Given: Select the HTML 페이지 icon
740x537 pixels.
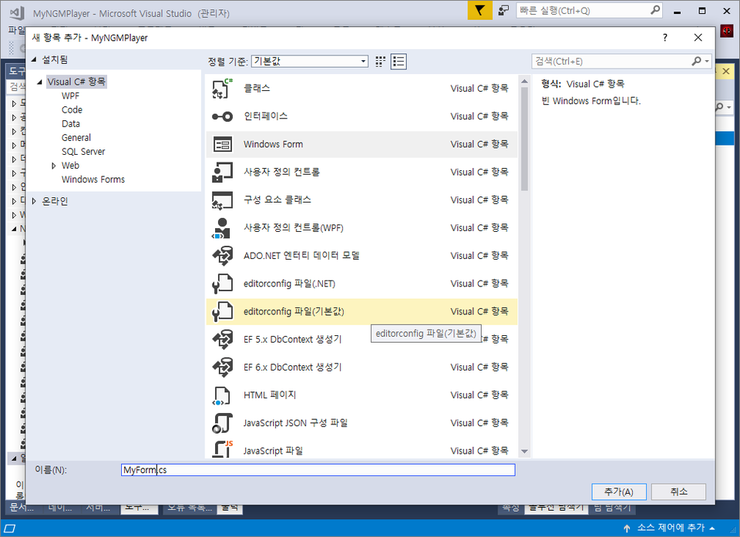Looking at the screenshot, I should [222, 395].
